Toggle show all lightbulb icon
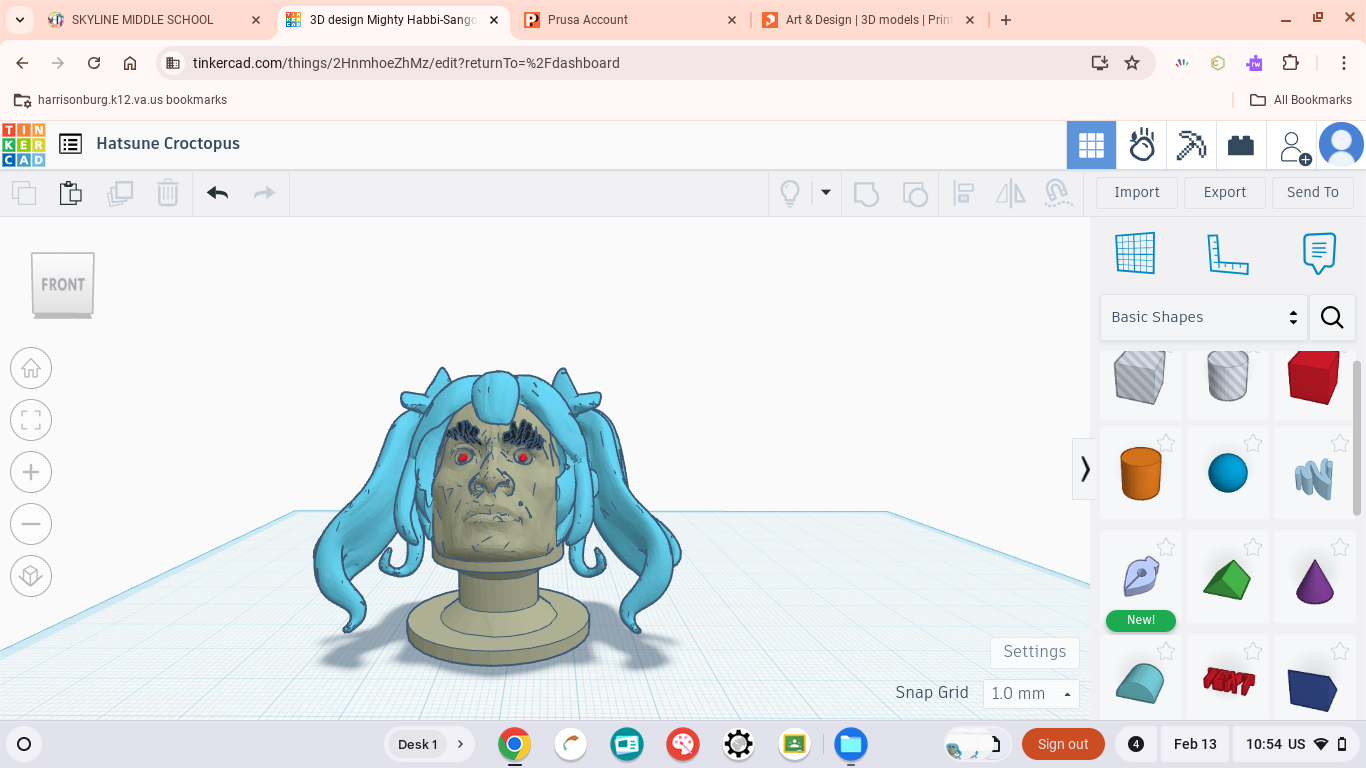1366x768 pixels. pos(790,193)
